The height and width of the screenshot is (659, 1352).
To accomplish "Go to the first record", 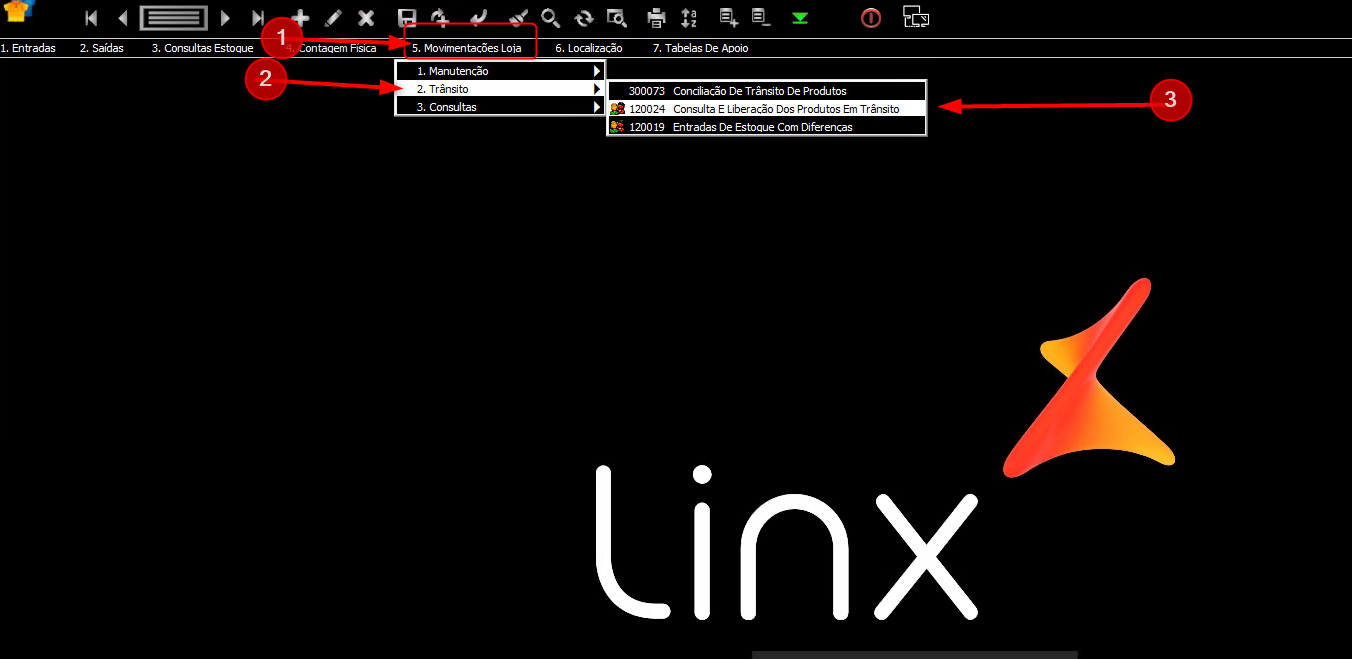I will point(91,18).
